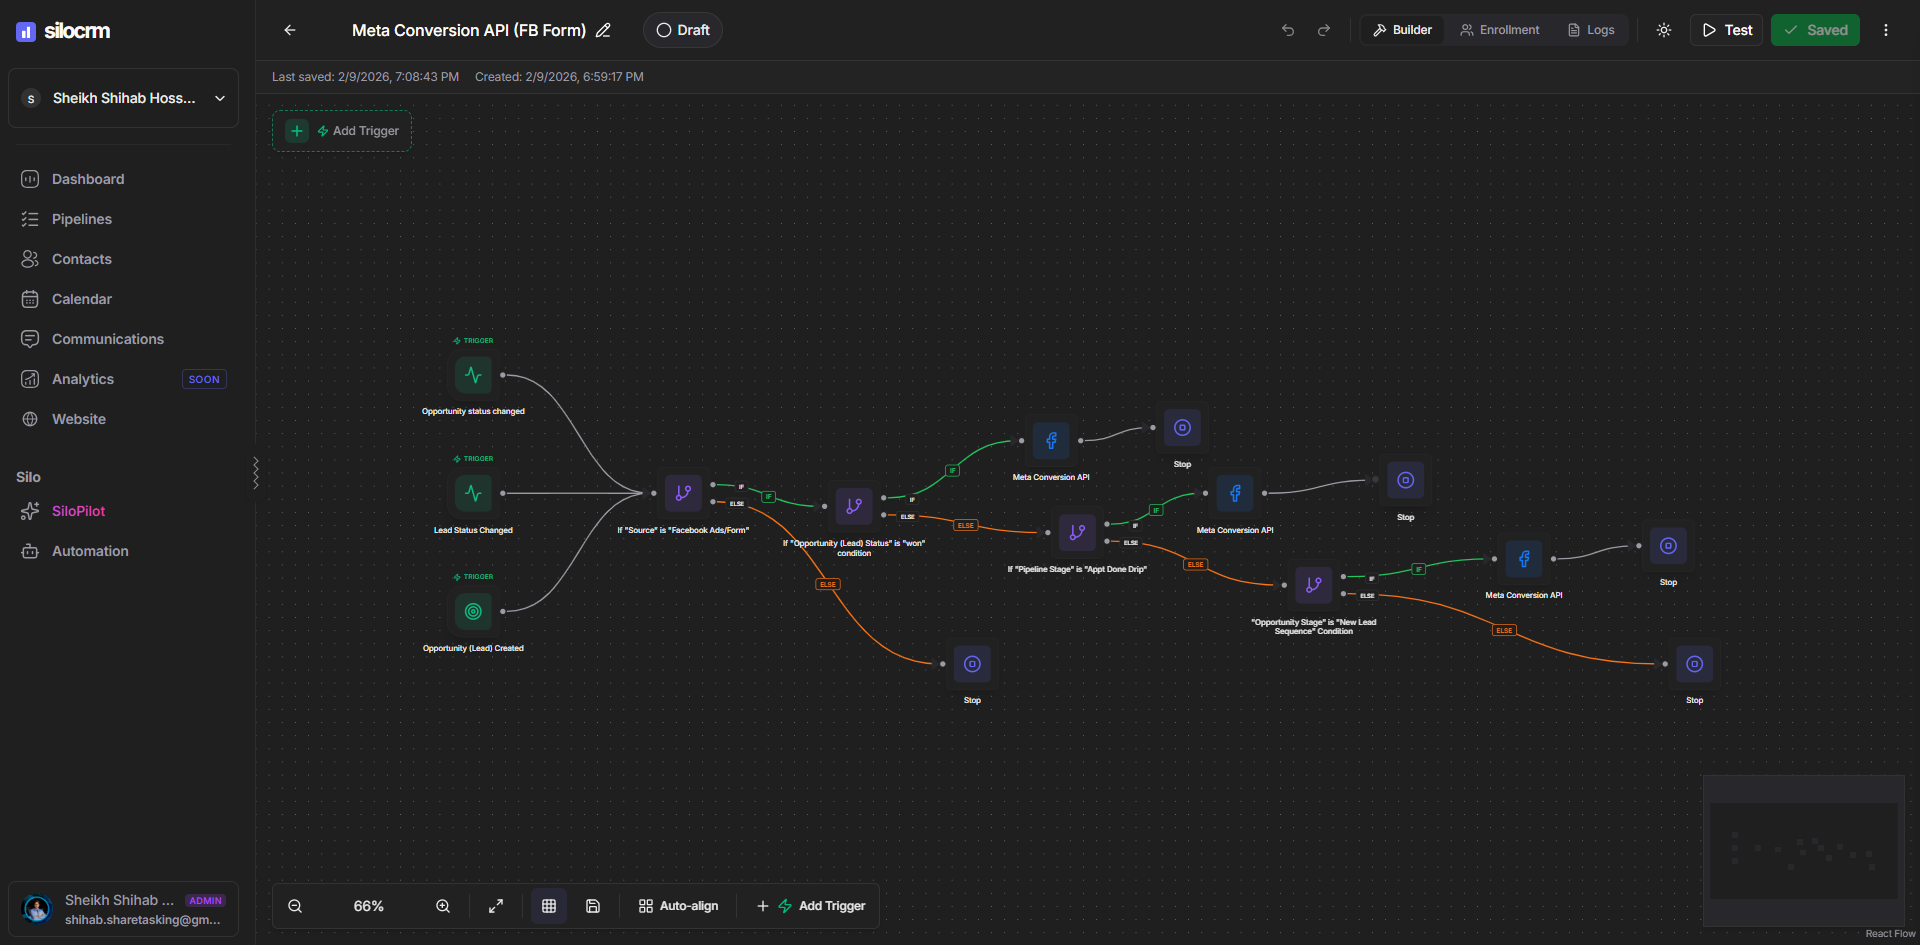Screen dimensions: 1920x945
Task: Click the Saved button
Action: pyautogui.click(x=1815, y=30)
